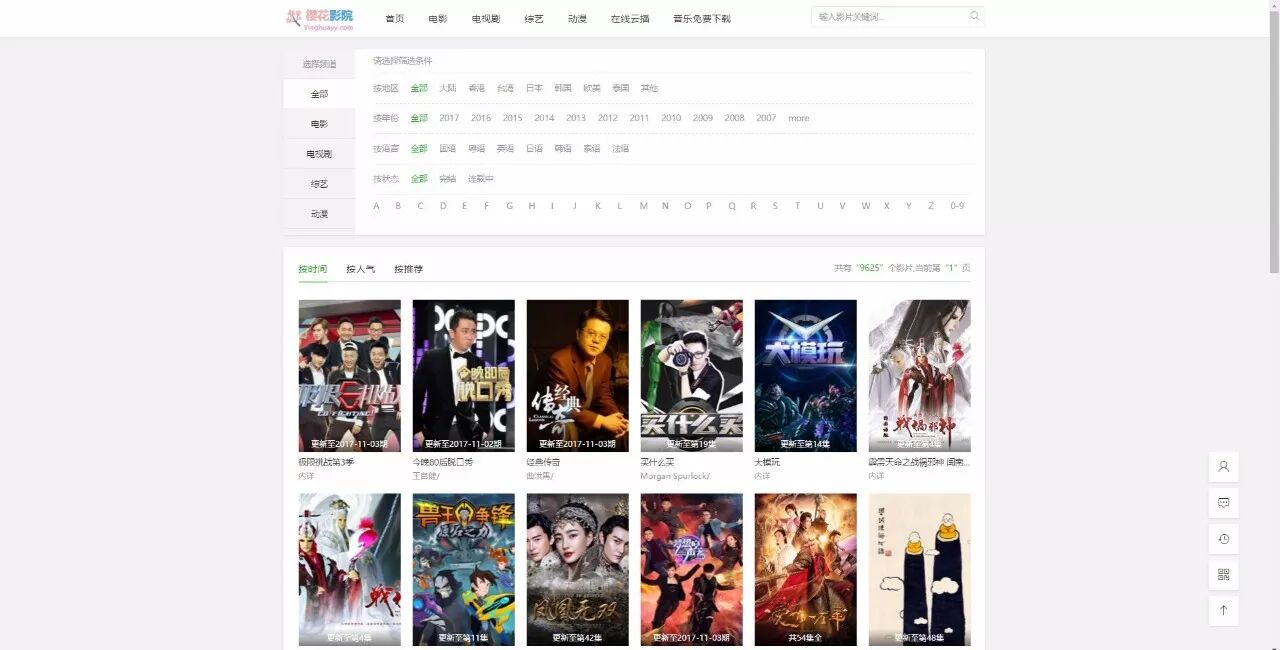Image resolution: width=1280 pixels, height=650 pixels.
Task: Choose 全部 in the 按年份 row
Action: click(419, 118)
